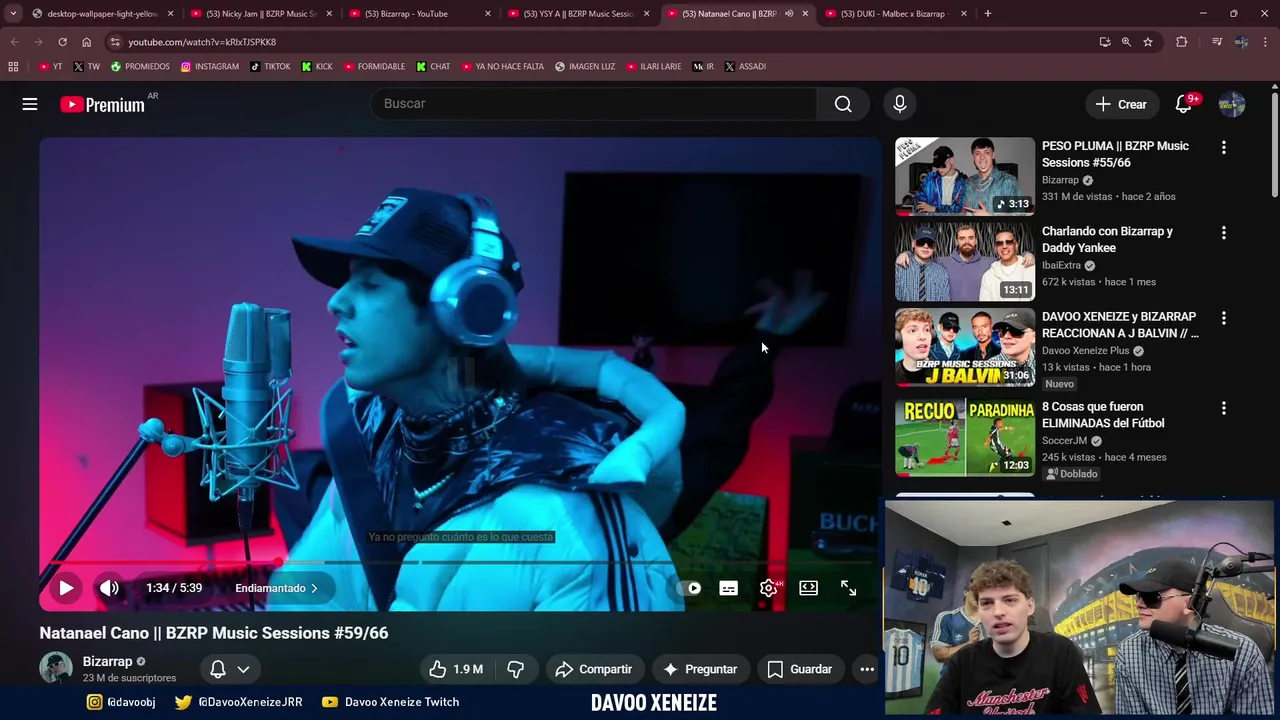Open options for Charlando con Bizarrap video

[1223, 232]
